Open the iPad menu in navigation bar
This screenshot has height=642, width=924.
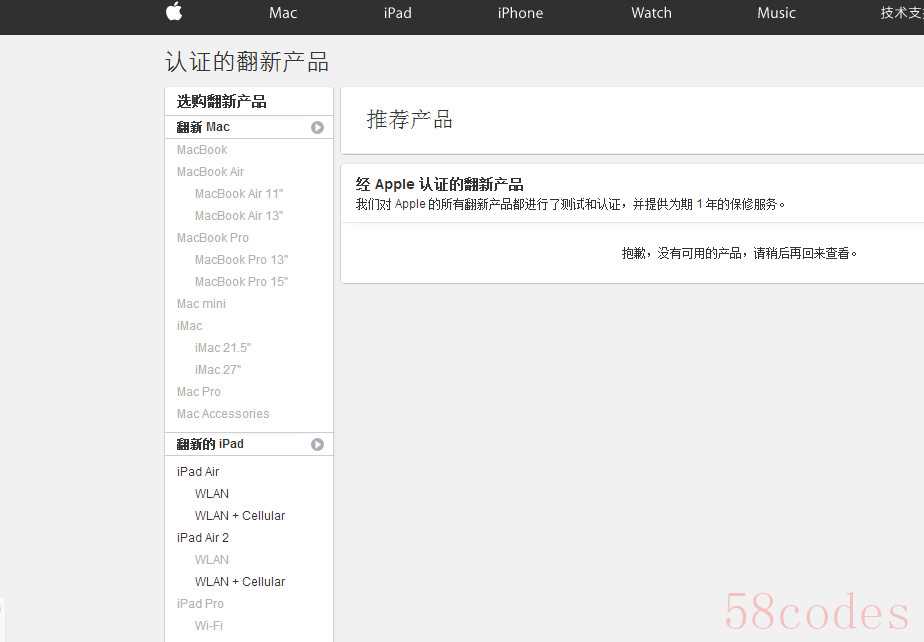pos(398,13)
